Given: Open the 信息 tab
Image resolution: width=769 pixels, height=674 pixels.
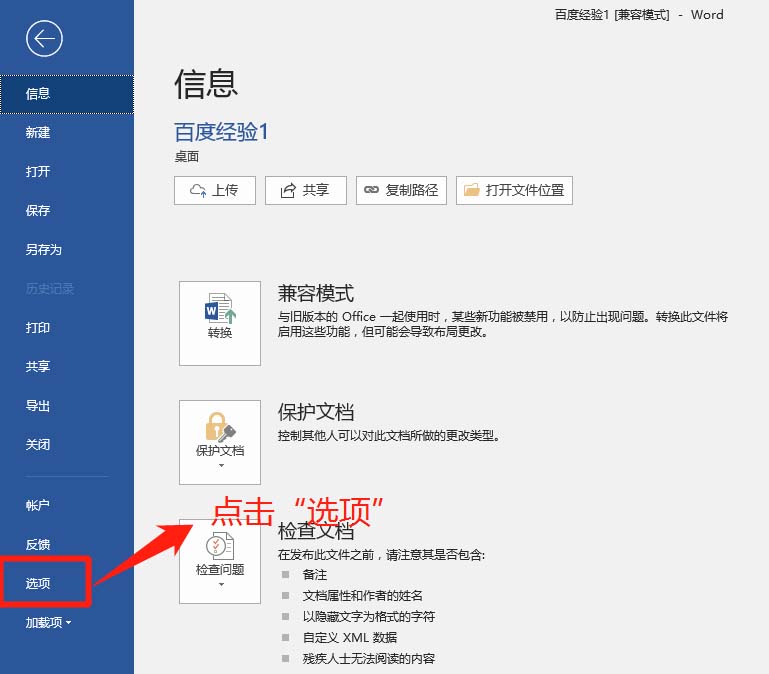Looking at the screenshot, I should [x=67, y=94].
